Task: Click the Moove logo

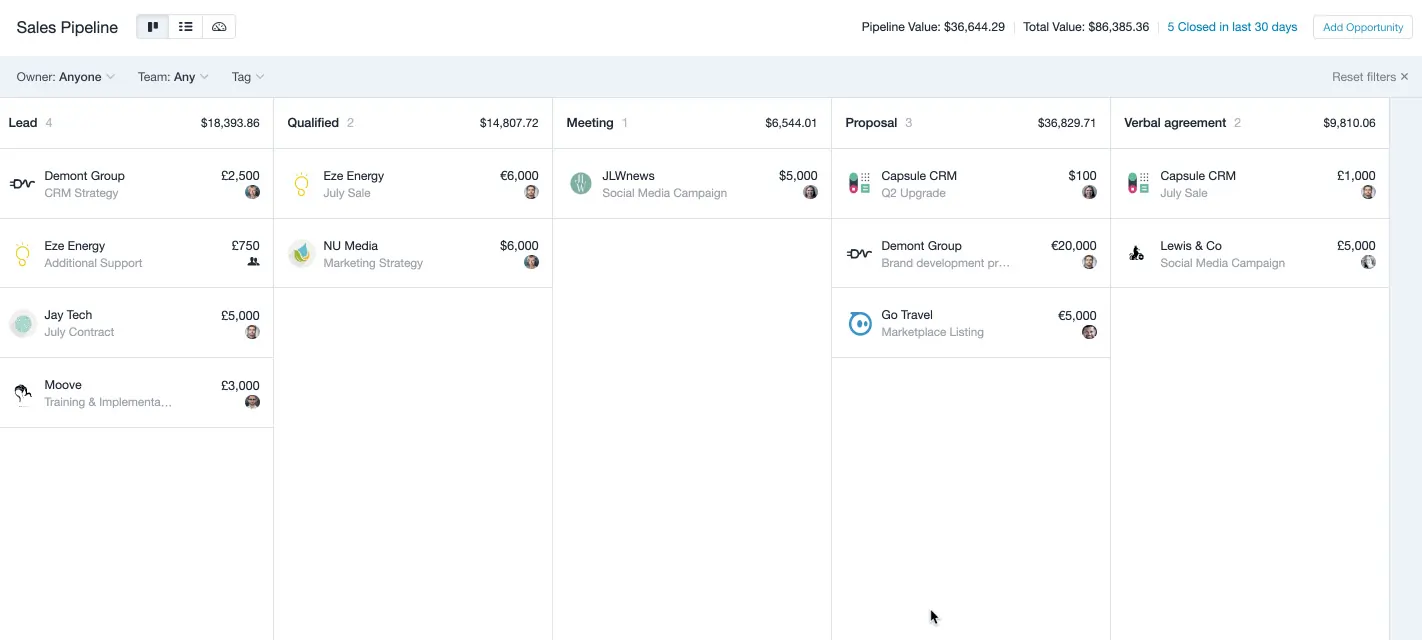Action: (x=22, y=393)
